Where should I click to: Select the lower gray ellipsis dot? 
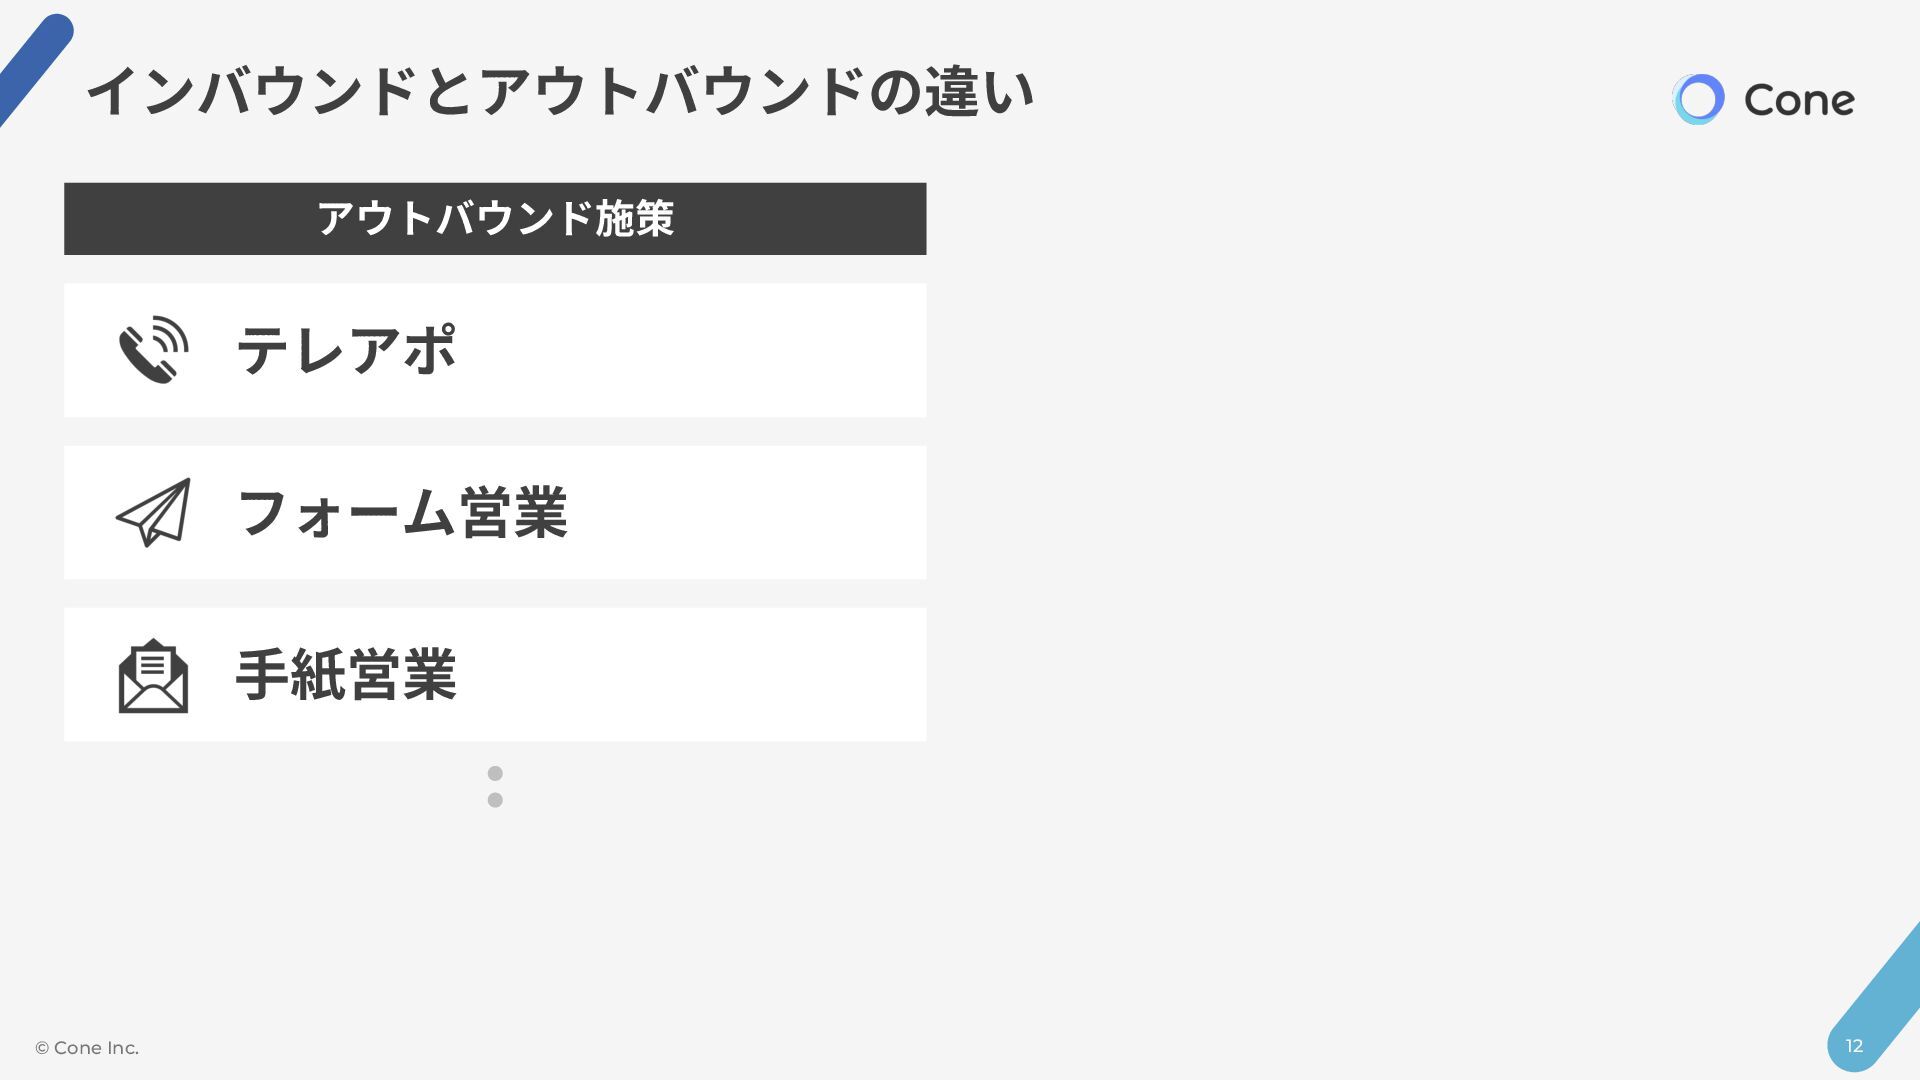coord(495,800)
